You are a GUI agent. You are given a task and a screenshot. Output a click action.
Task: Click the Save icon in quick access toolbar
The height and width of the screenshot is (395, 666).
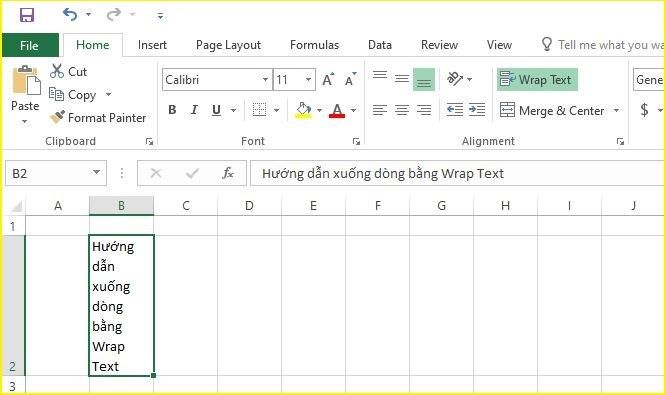pyautogui.click(x=27, y=15)
